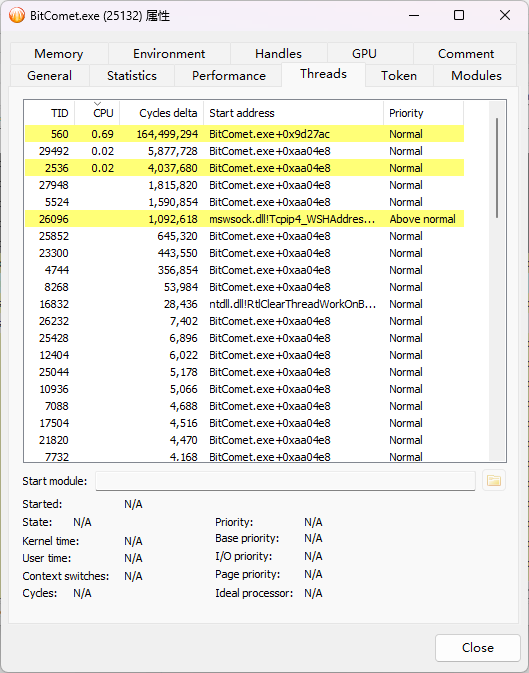Viewport: 529px width, 673px height.
Task: Open the Environment tab
Action: tap(169, 54)
